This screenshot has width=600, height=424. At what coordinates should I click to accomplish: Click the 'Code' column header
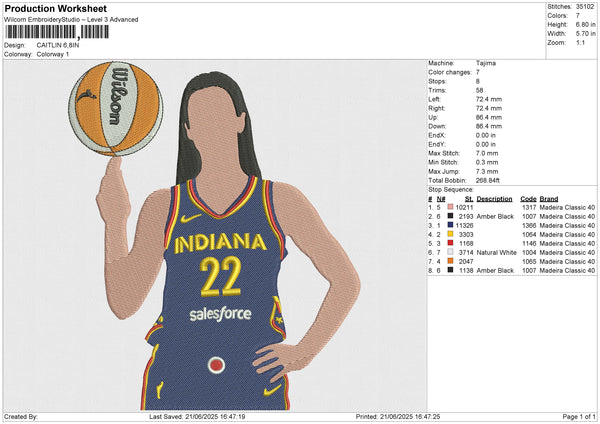click(x=528, y=199)
